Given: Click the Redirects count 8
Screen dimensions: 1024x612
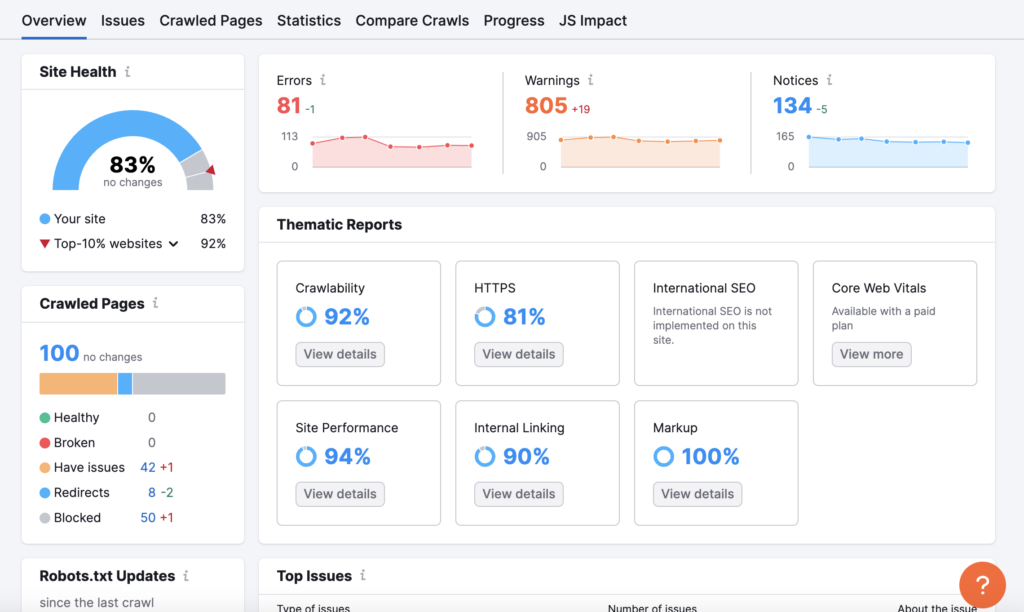Looking at the screenshot, I should coord(152,492).
